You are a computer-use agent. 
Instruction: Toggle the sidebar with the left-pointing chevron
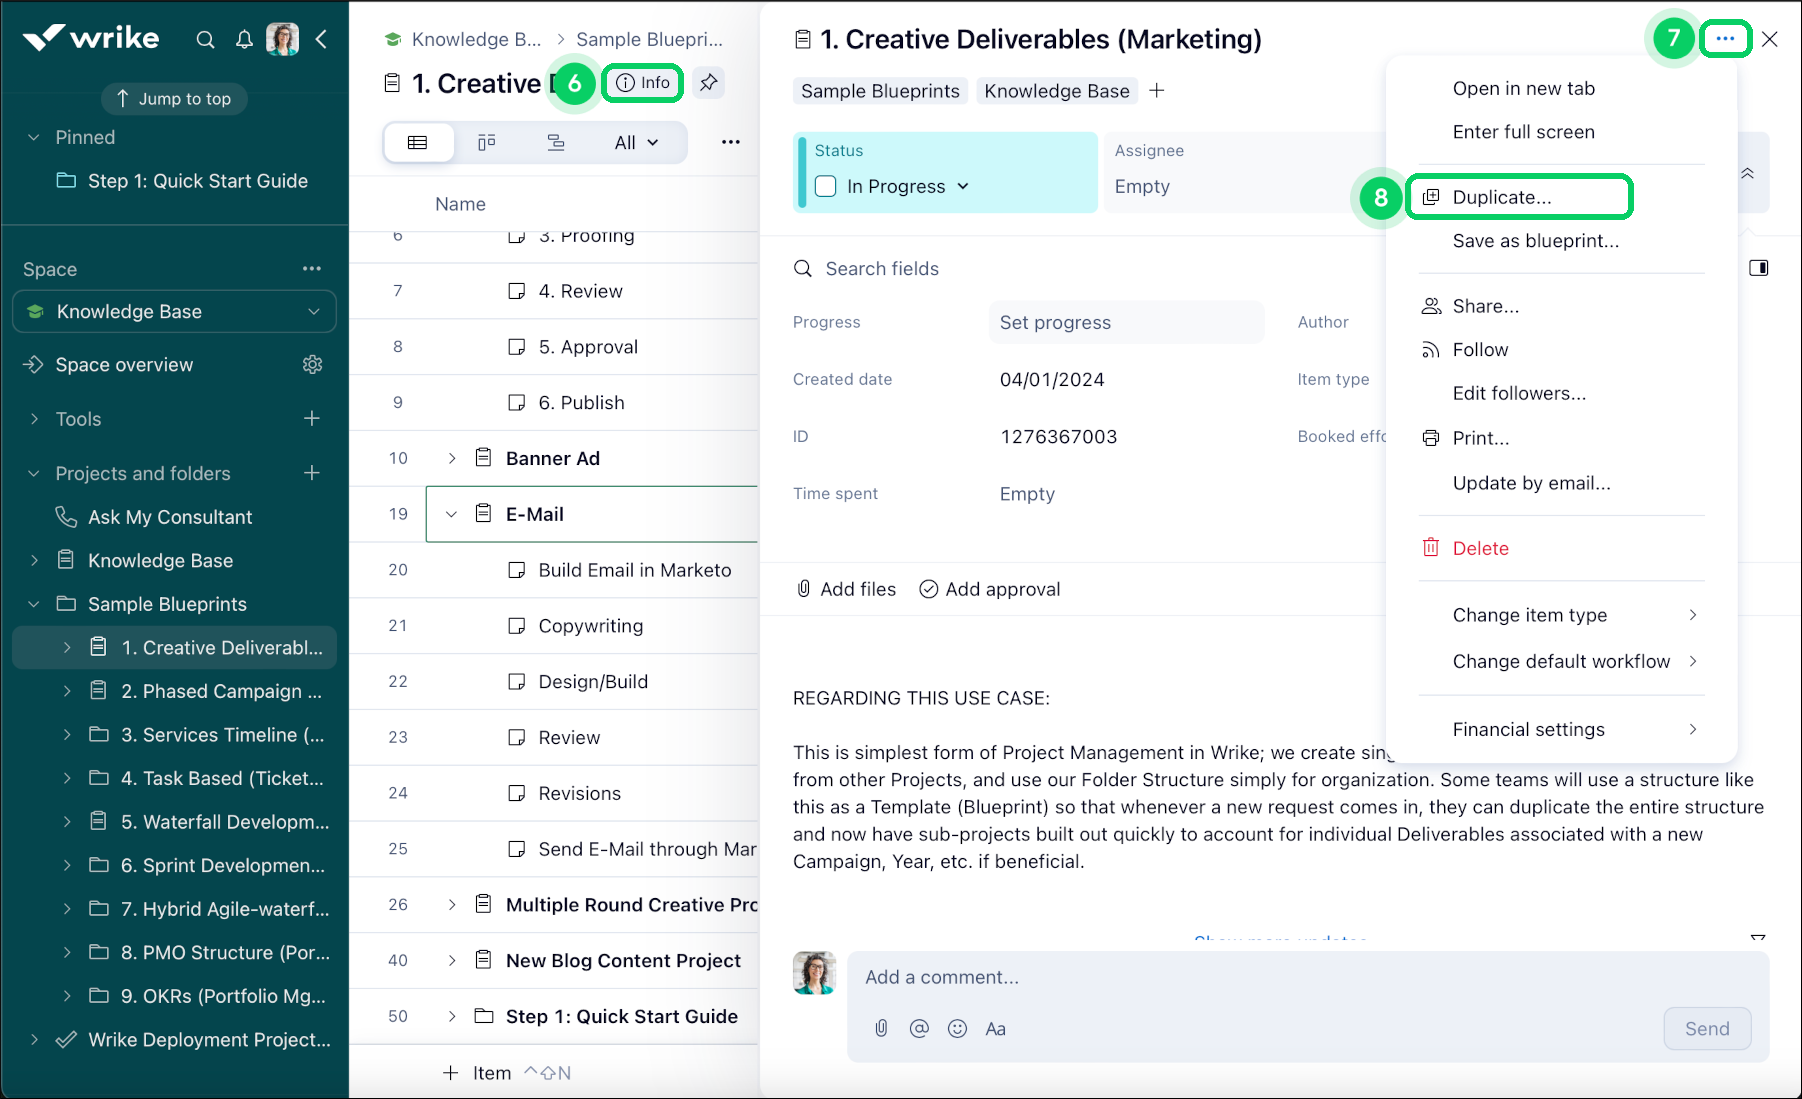tap(321, 39)
